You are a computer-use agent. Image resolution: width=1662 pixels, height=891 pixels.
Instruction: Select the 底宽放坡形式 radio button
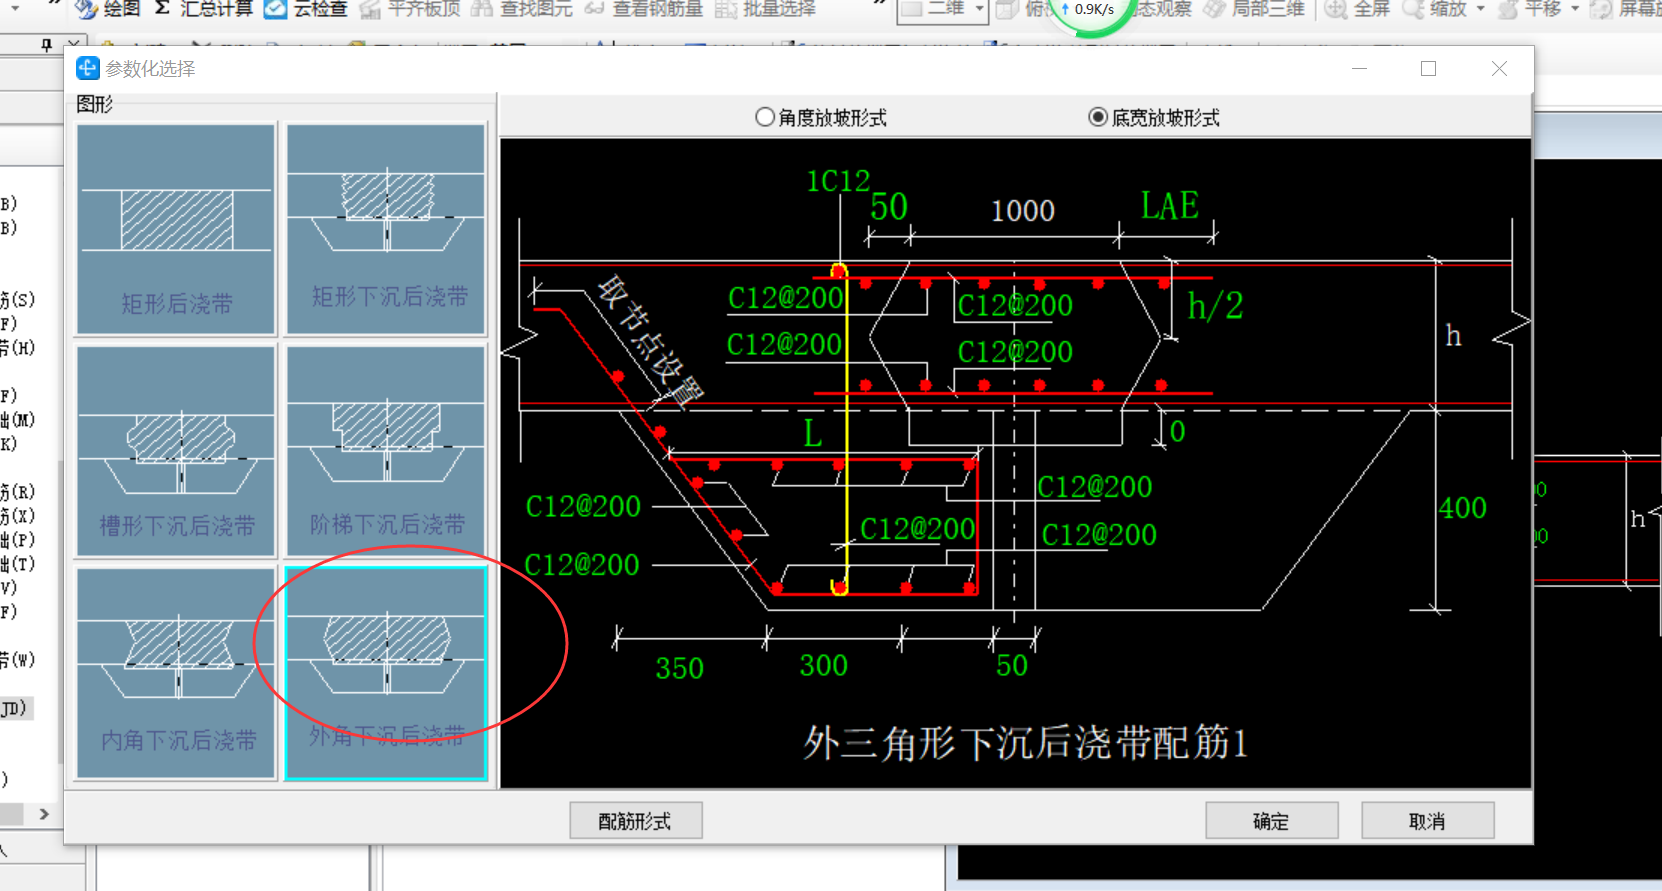tap(1098, 117)
